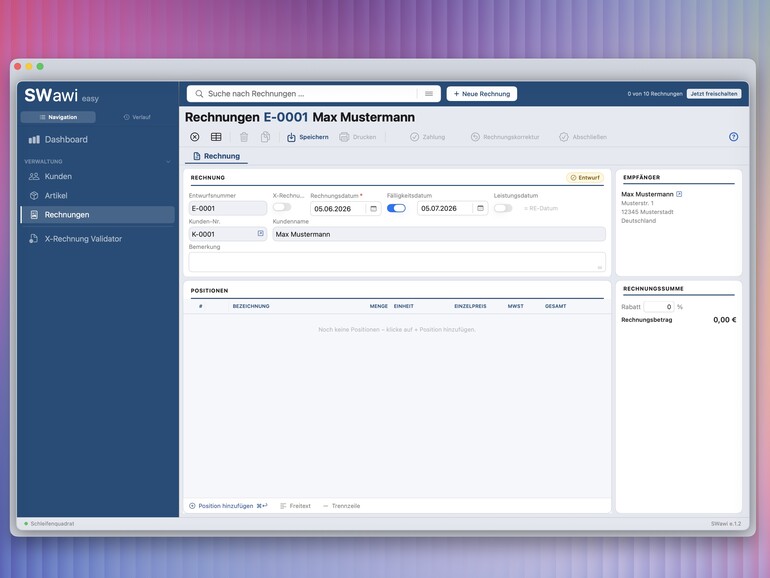Click the duplicate document icon
This screenshot has height=578, width=770.
[265, 137]
